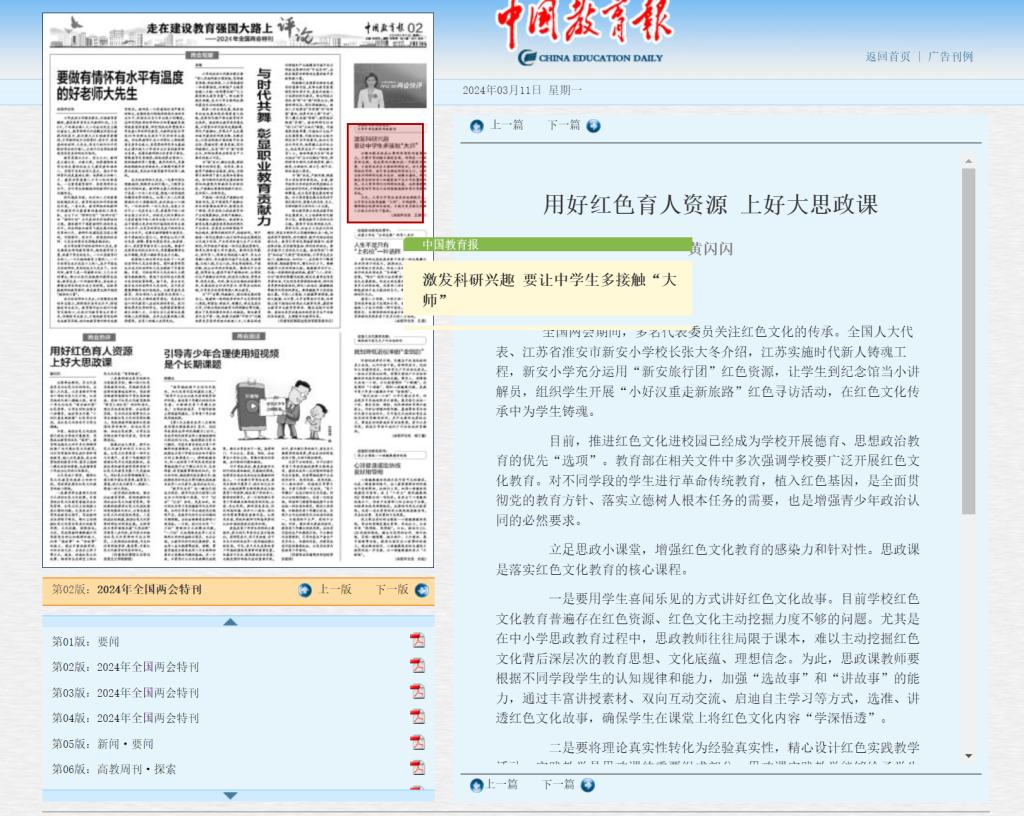Click bottom next-article icon beside 下一篇
Image resolution: width=1024 pixels, height=816 pixels.
(588, 785)
